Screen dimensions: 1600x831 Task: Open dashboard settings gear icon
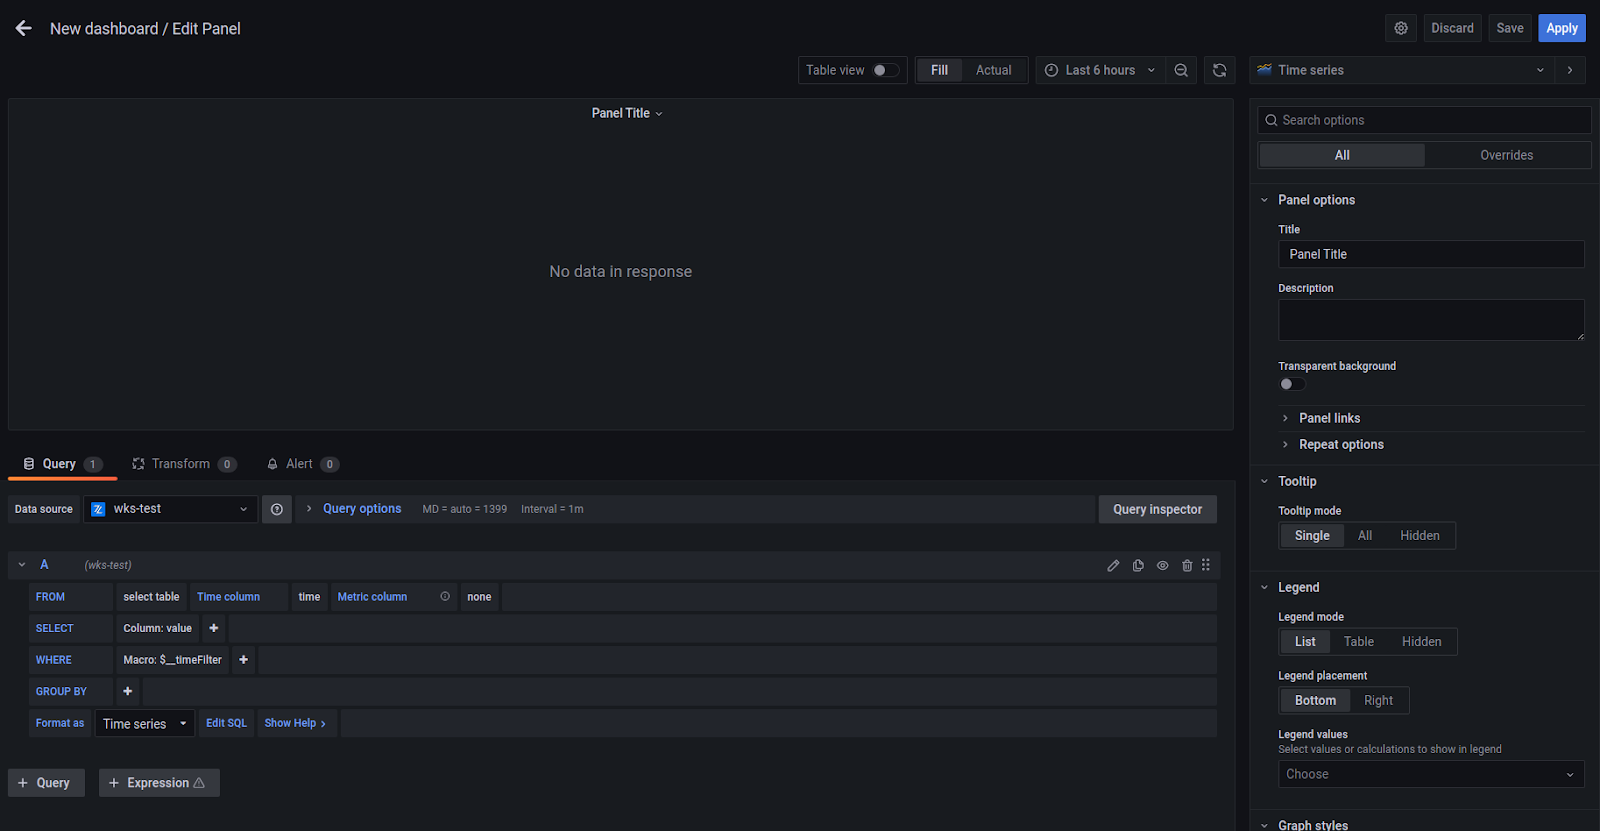[x=1401, y=28]
